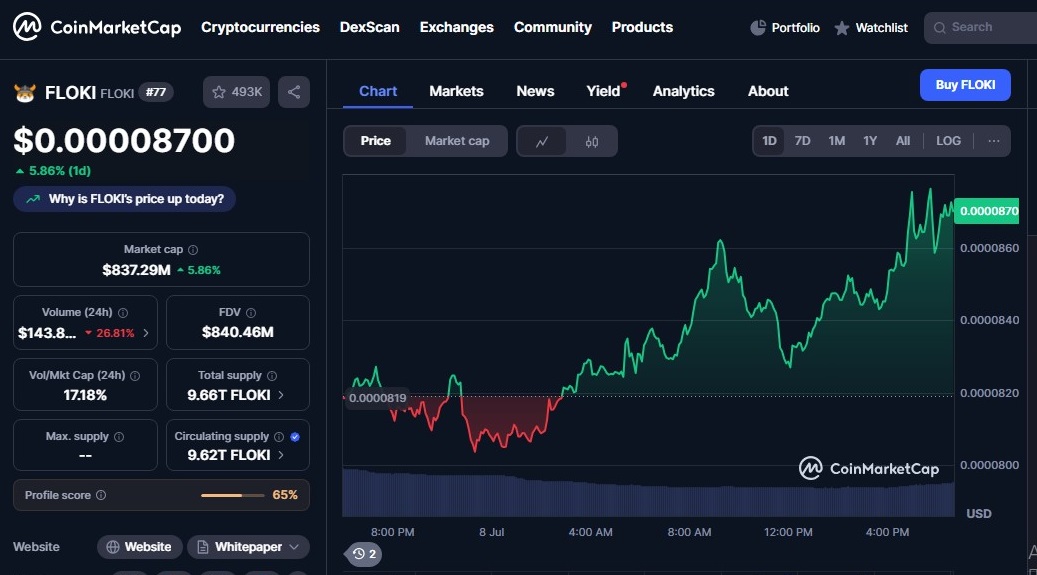Switch to line chart view
Image resolution: width=1037 pixels, height=575 pixels.
542,141
